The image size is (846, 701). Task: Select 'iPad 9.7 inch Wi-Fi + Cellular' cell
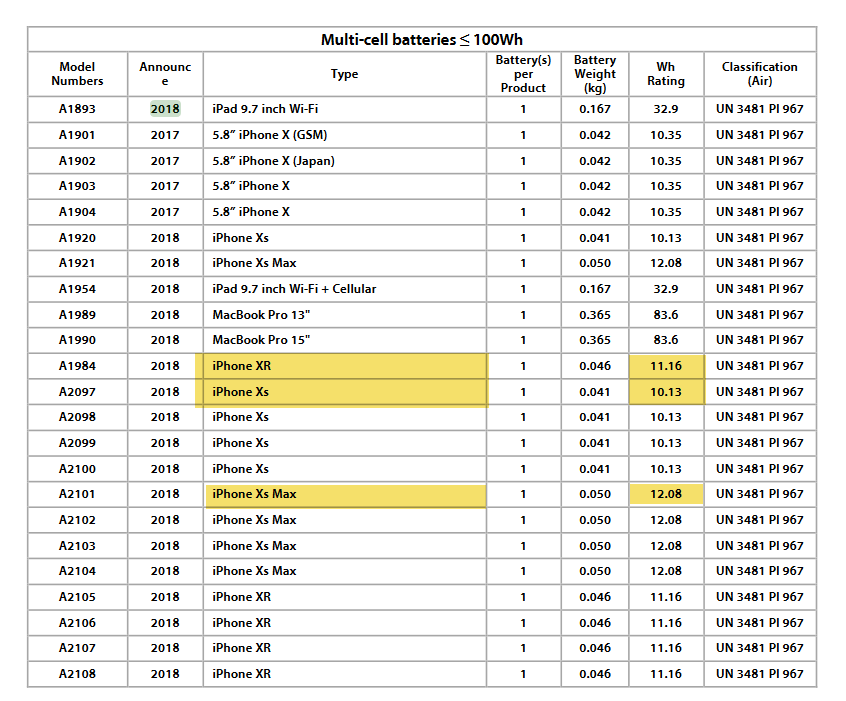click(294, 289)
